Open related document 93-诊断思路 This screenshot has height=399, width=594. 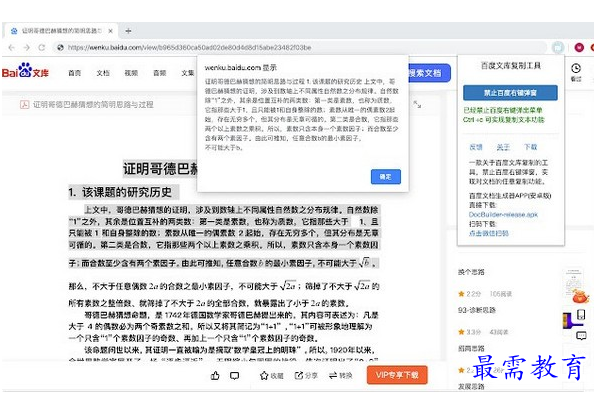click(x=477, y=310)
